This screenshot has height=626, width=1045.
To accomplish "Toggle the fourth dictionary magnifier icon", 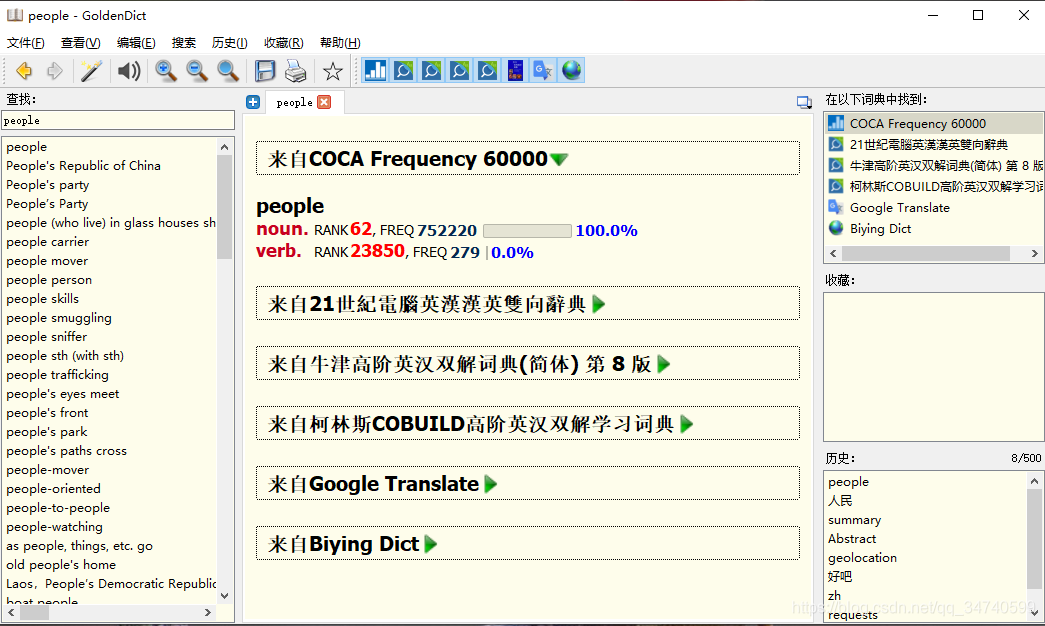I will click(459, 70).
